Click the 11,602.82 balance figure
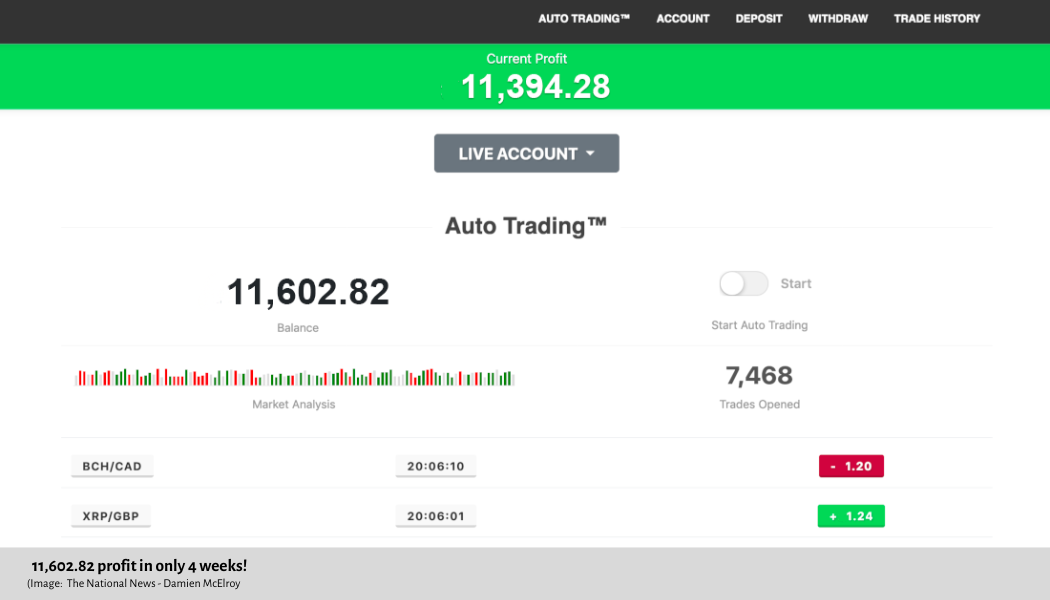1050x600 pixels. point(308,292)
